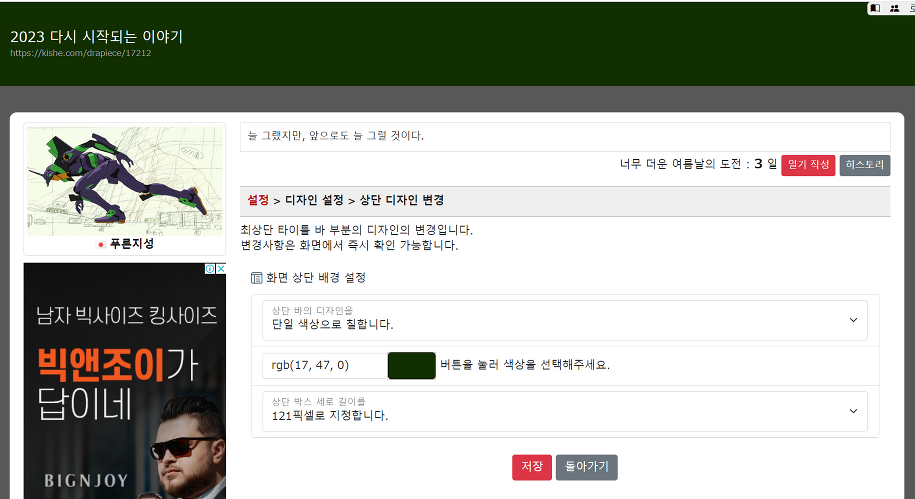Click the rgb(17, 47, 0) color input field
915x499 pixels.
pos(323,365)
